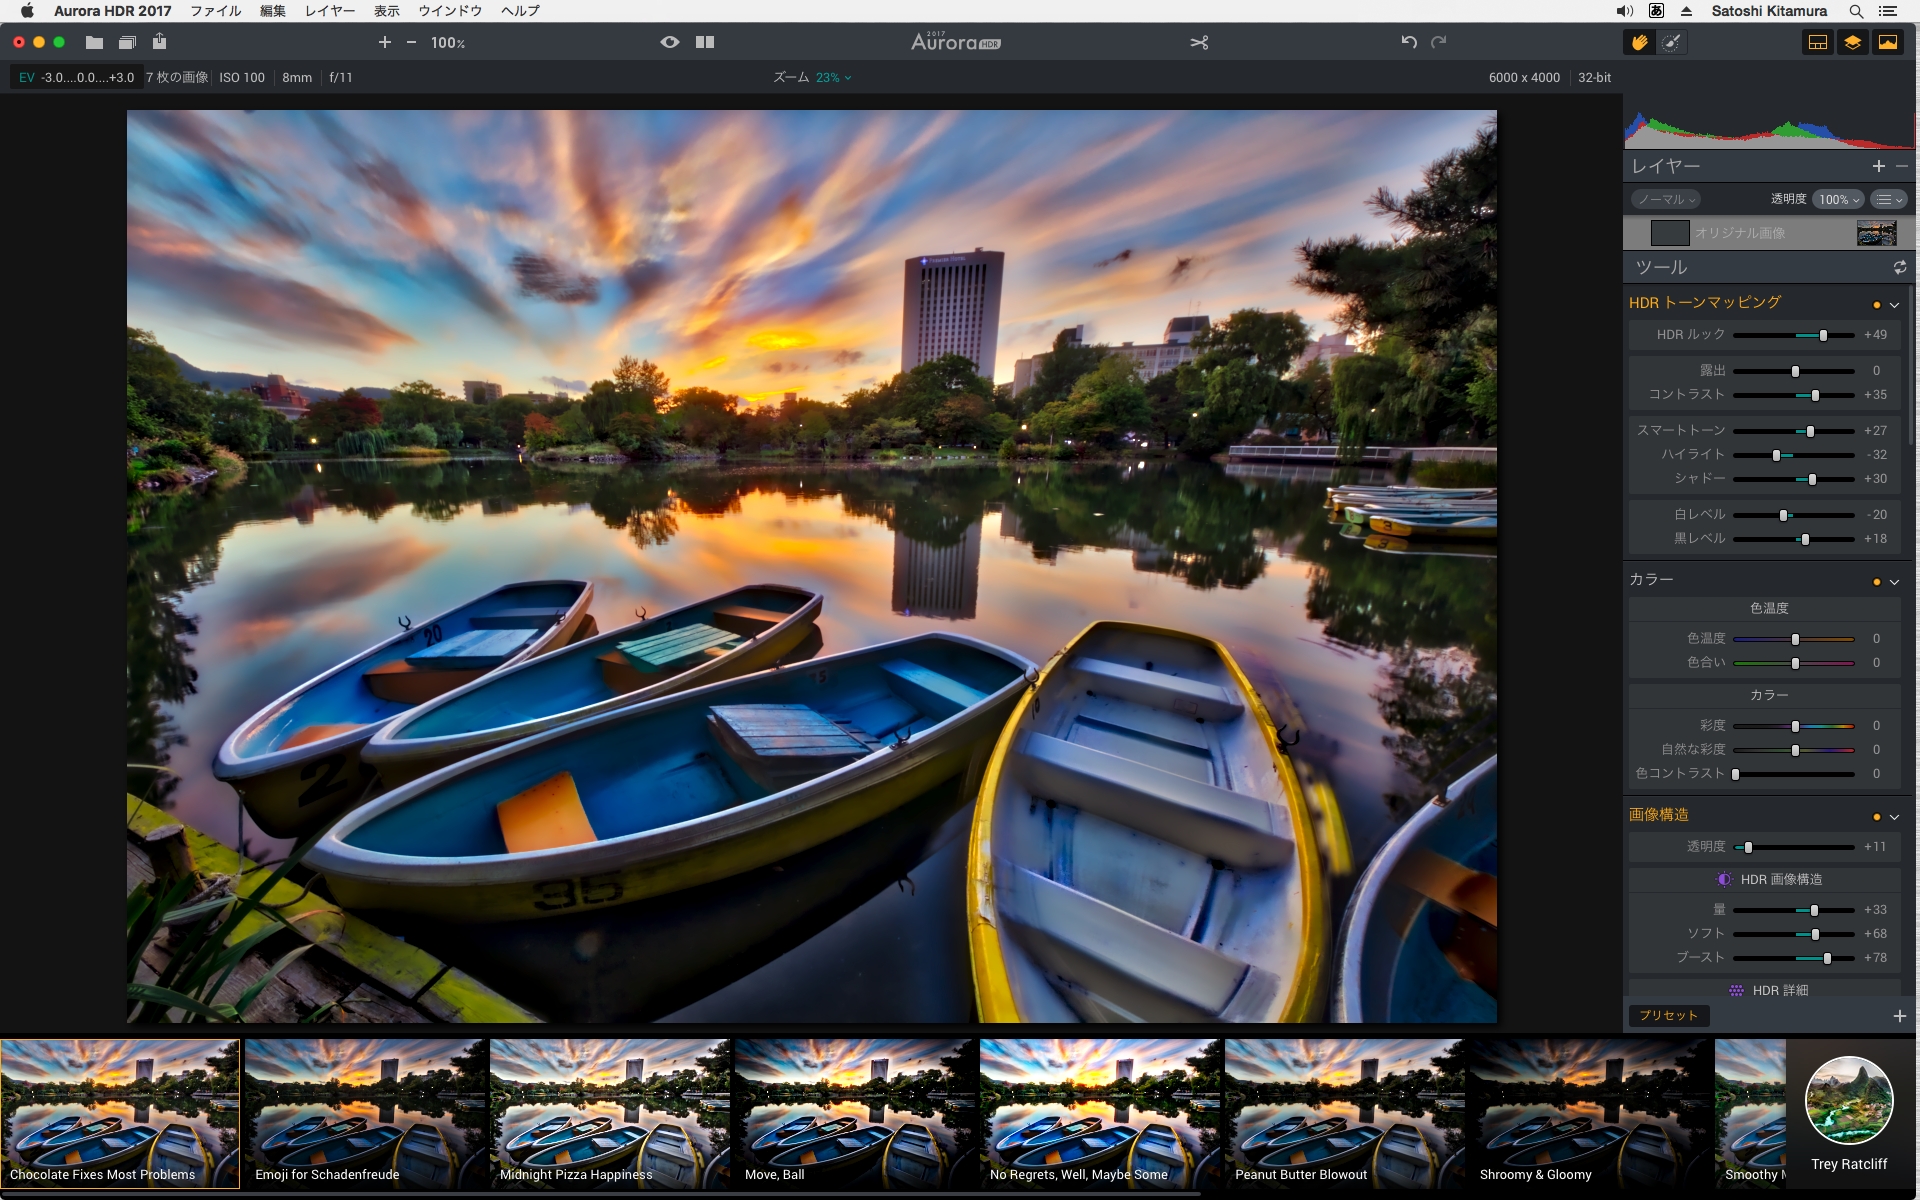Image resolution: width=1920 pixels, height=1200 pixels.
Task: Toggle the quick preview eye icon
Action: [669, 42]
